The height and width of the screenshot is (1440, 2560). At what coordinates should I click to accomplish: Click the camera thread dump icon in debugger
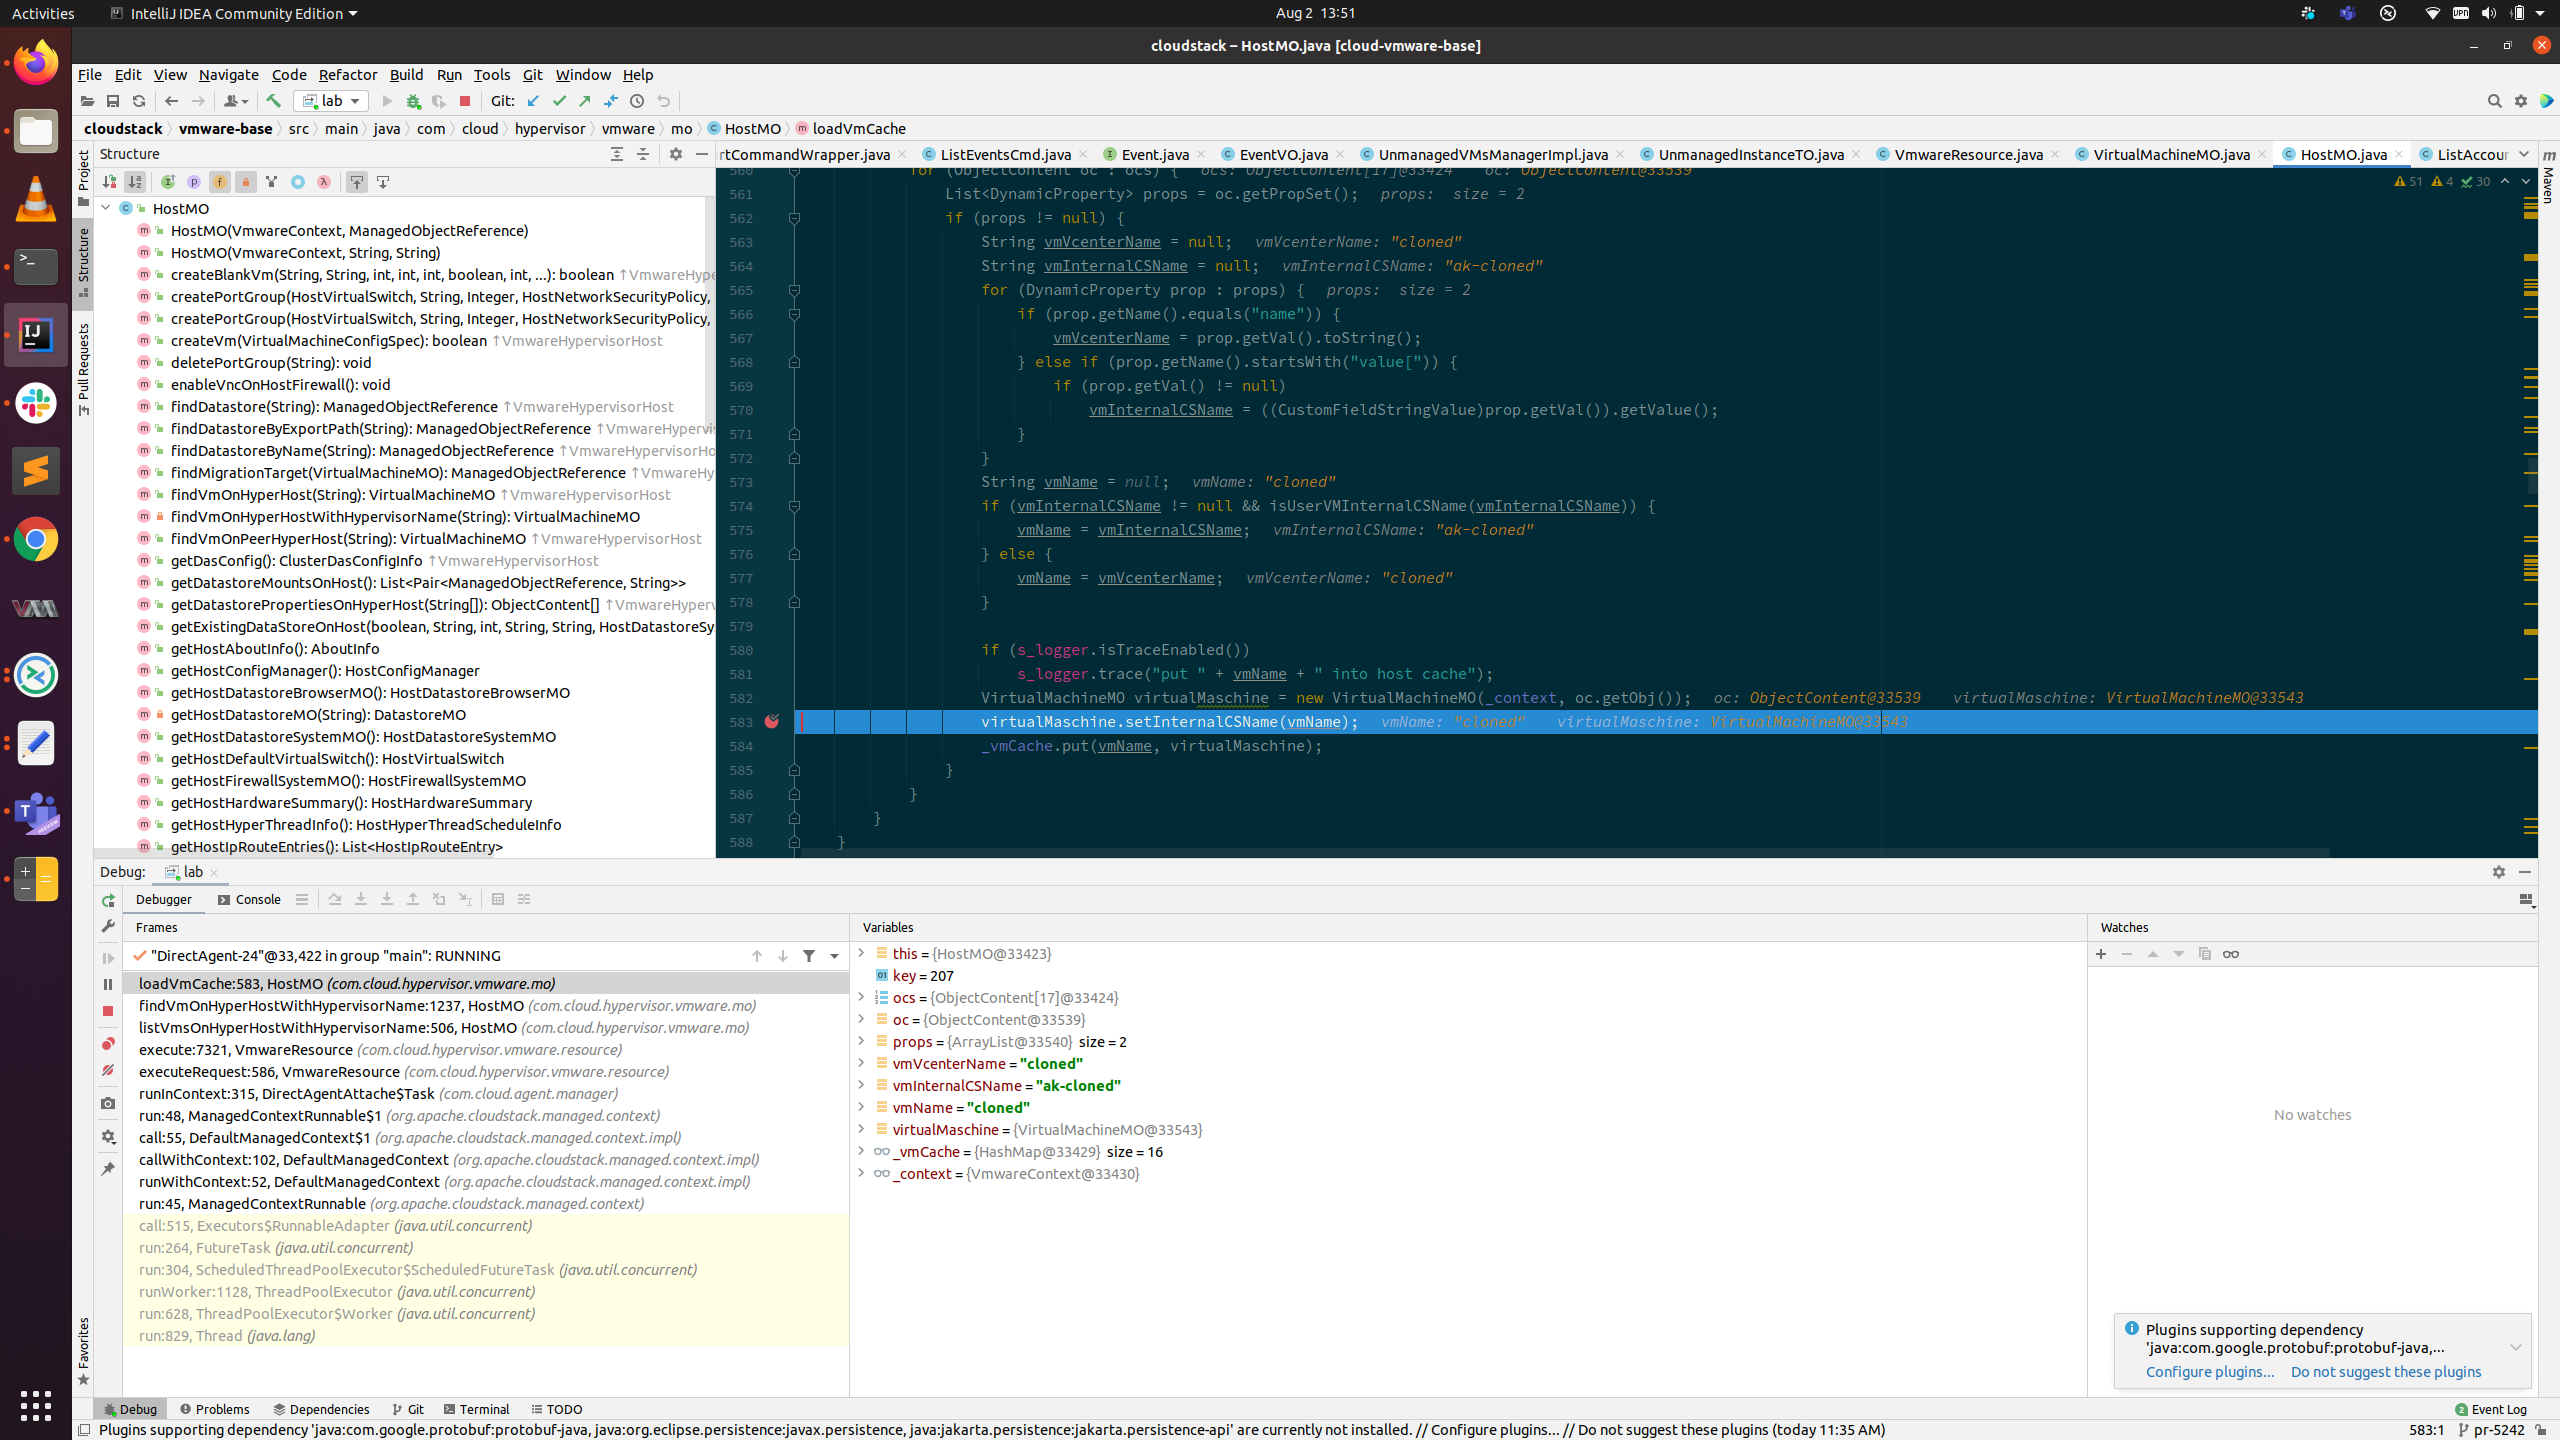click(108, 1102)
